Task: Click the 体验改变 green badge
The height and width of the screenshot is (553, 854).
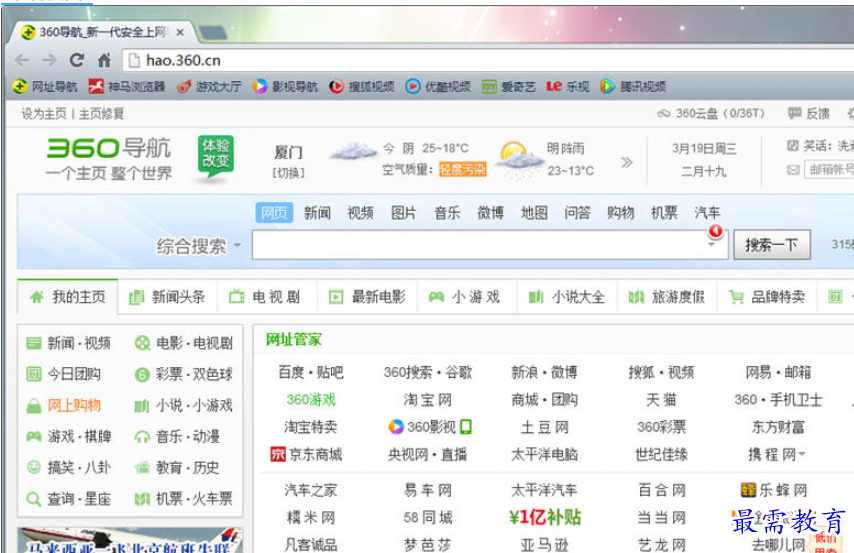Action: tap(216, 156)
